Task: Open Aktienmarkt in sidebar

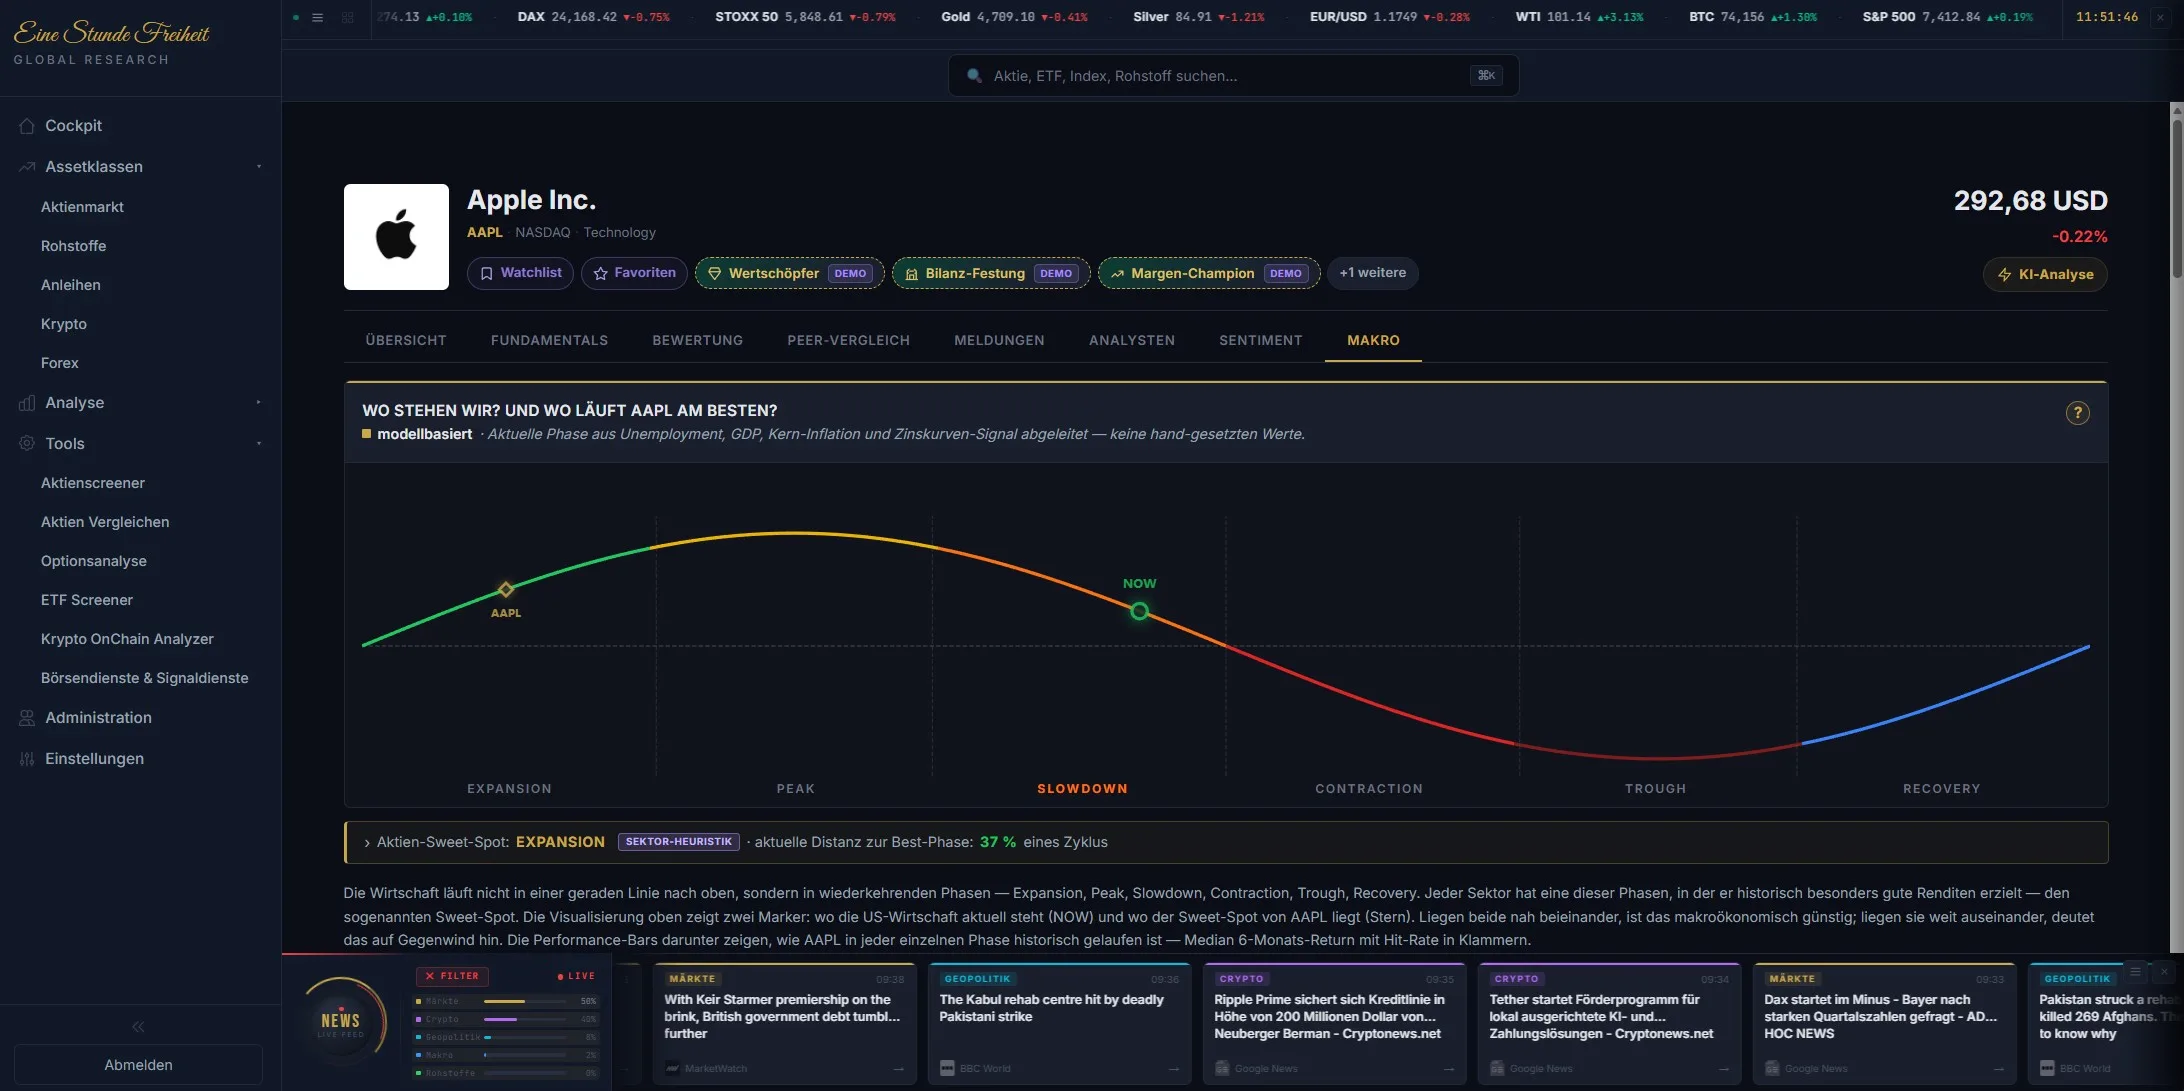Action: click(x=83, y=207)
